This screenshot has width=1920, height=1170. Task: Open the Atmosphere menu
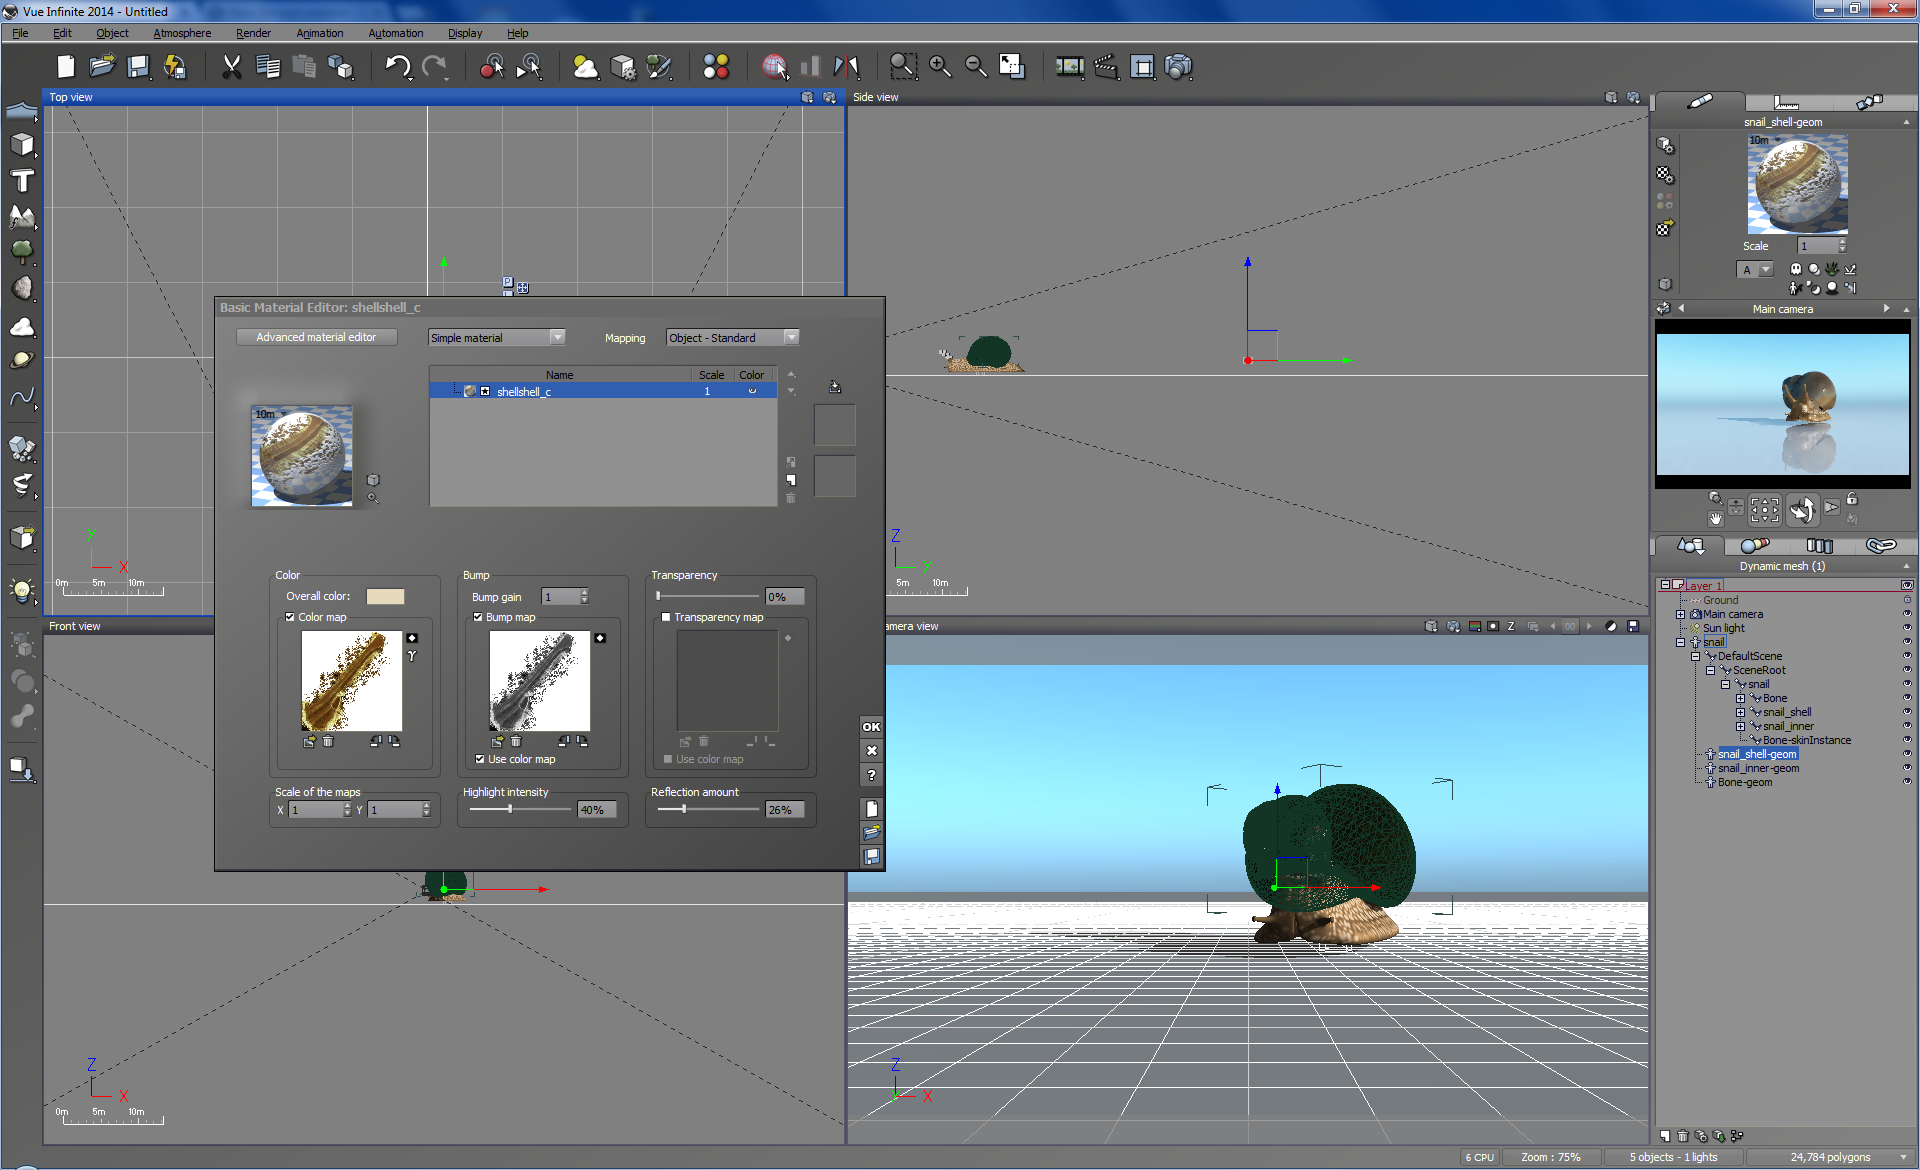point(182,33)
